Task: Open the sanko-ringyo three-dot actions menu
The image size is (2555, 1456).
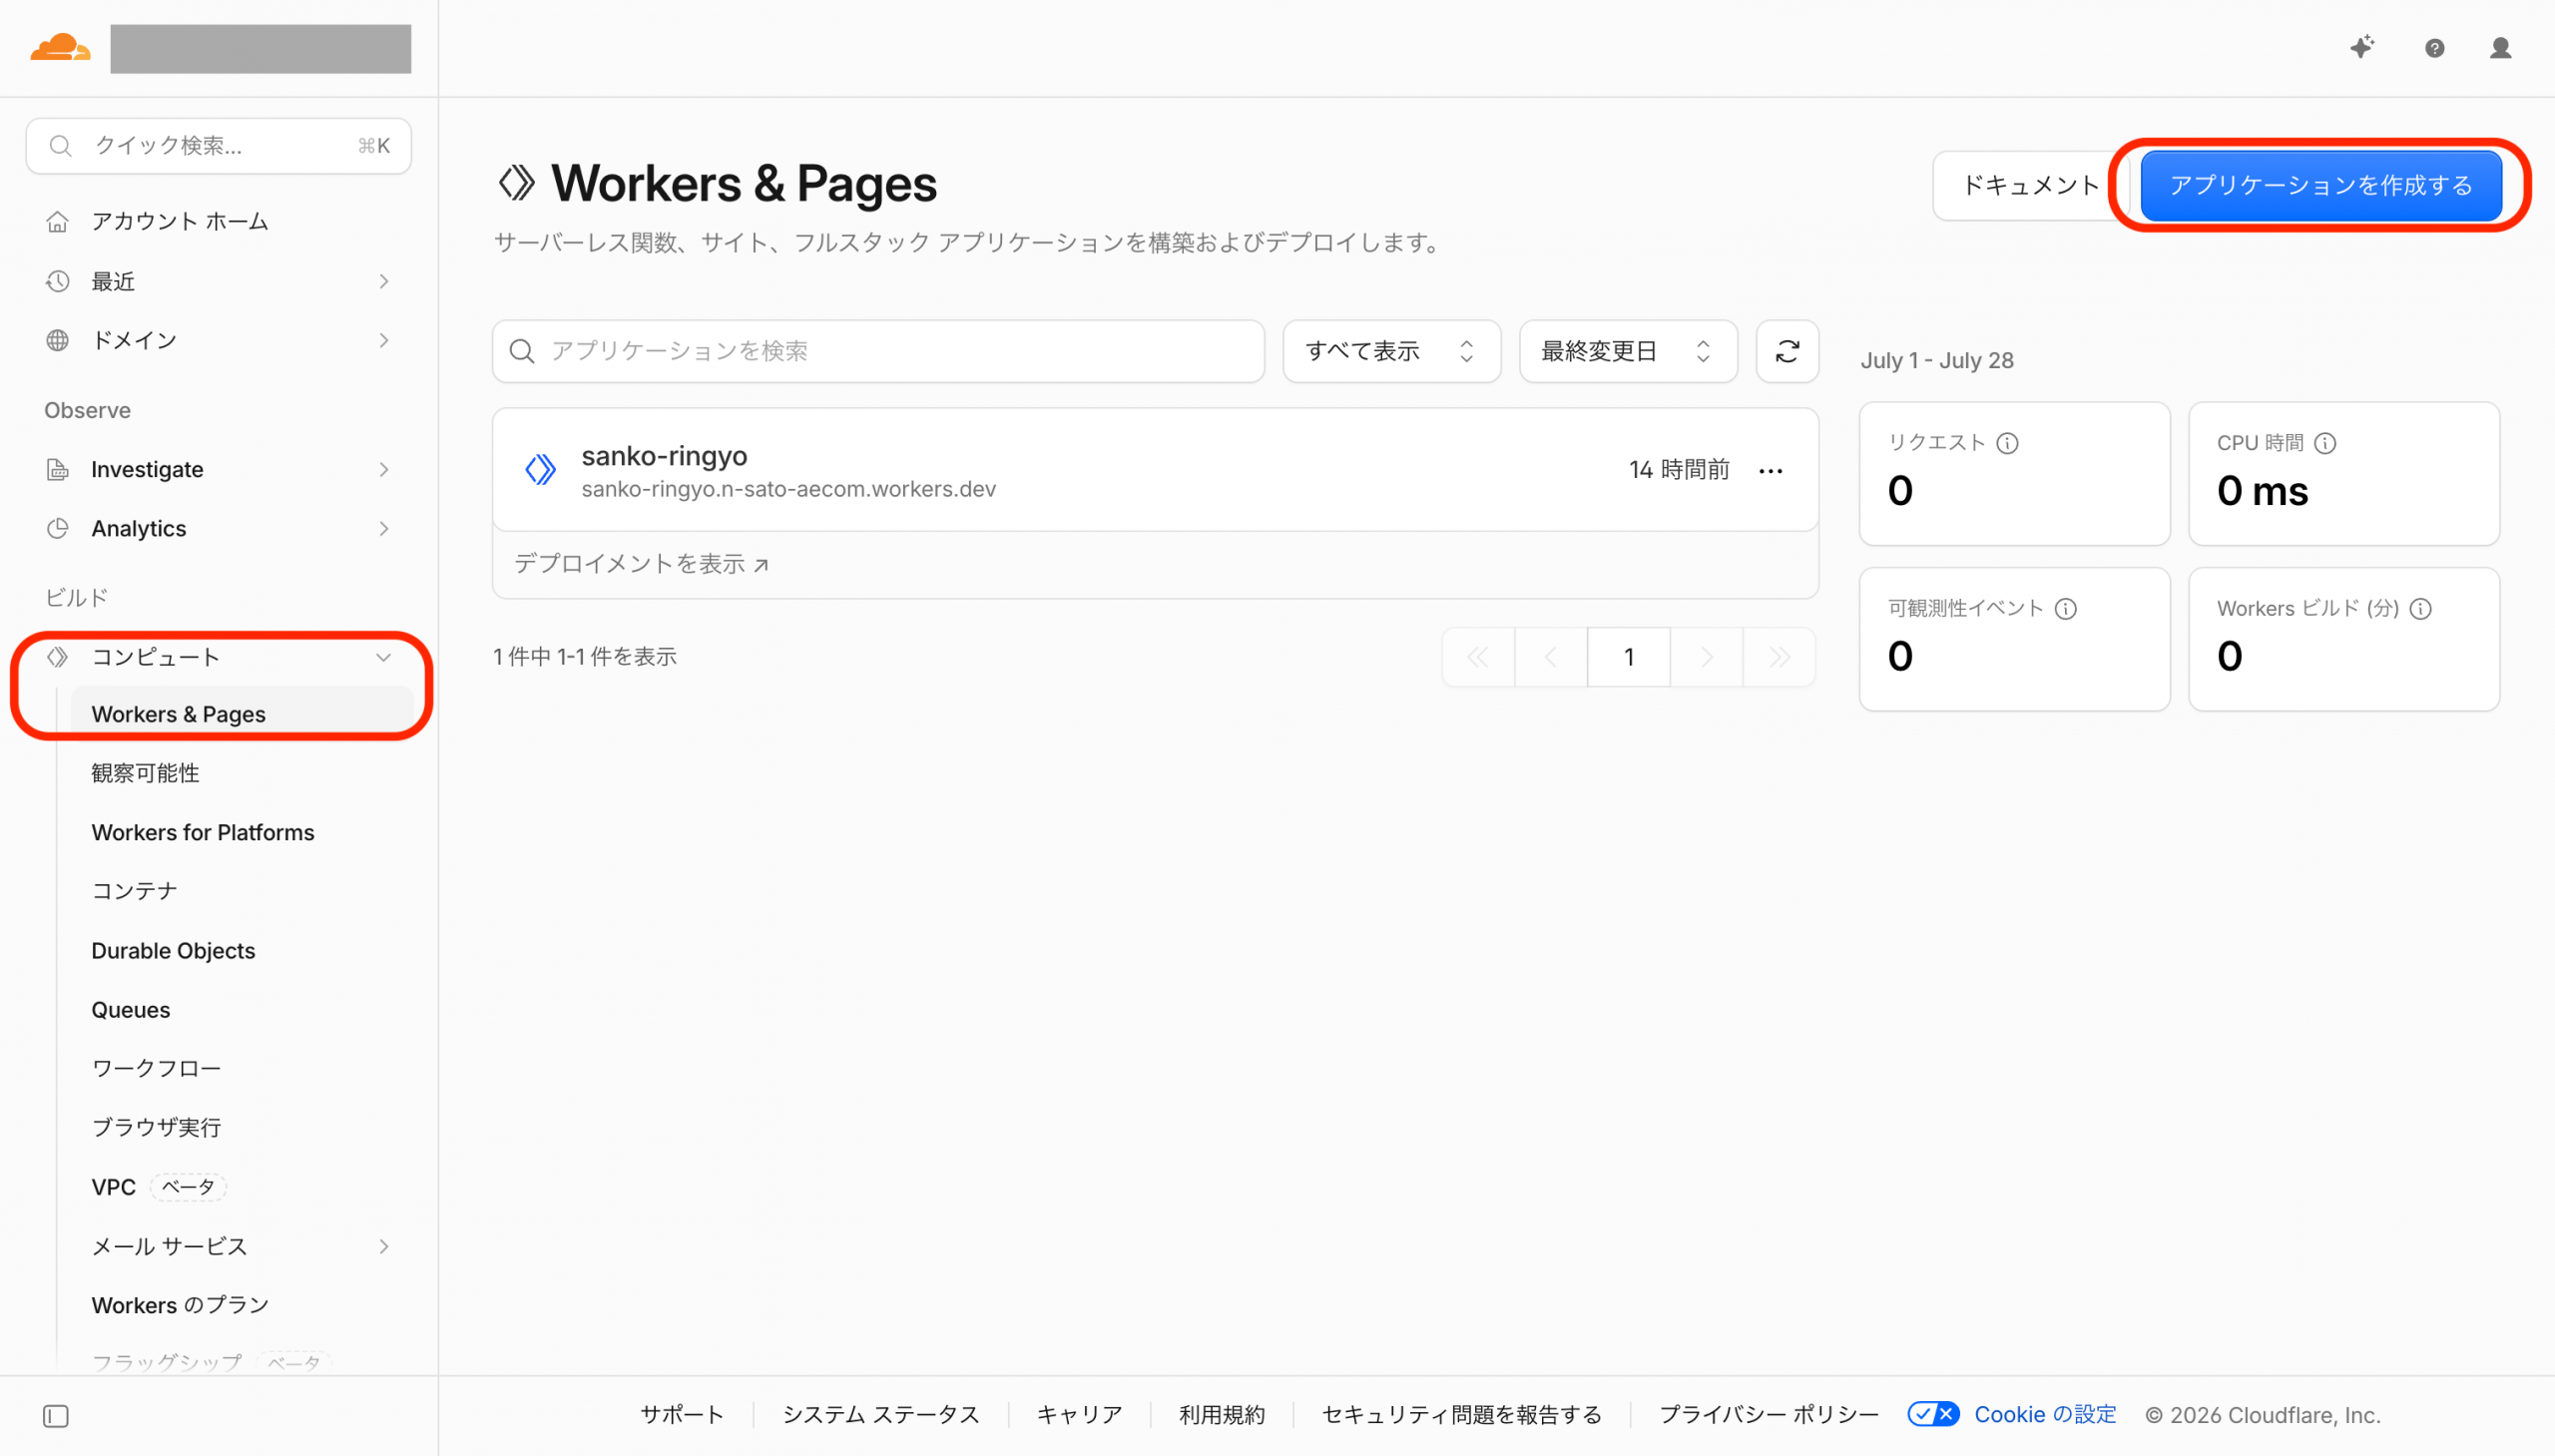Action: coord(1770,471)
